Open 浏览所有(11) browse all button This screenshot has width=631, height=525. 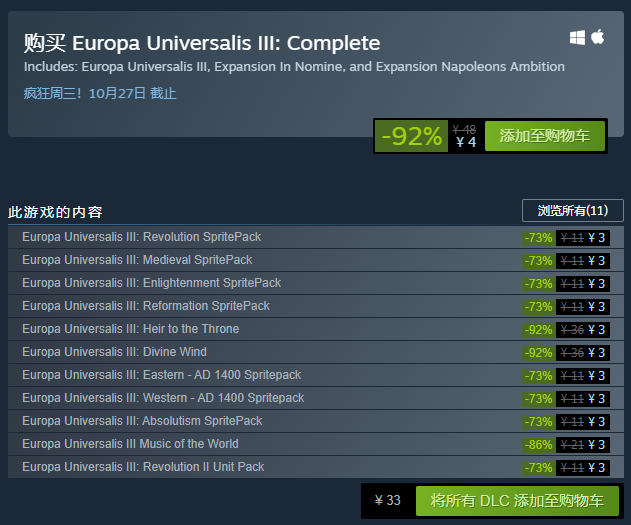point(572,210)
